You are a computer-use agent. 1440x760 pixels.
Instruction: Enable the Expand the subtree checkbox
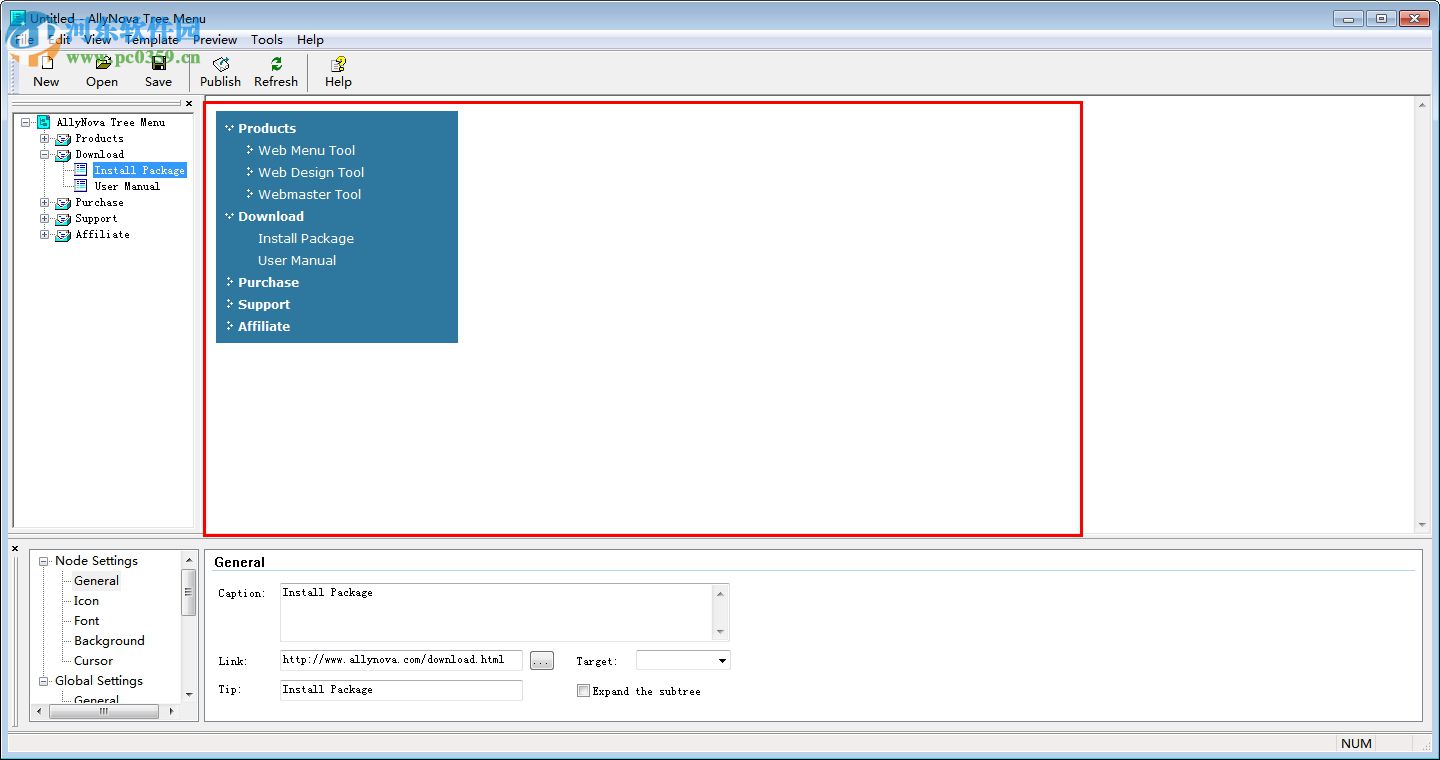583,690
